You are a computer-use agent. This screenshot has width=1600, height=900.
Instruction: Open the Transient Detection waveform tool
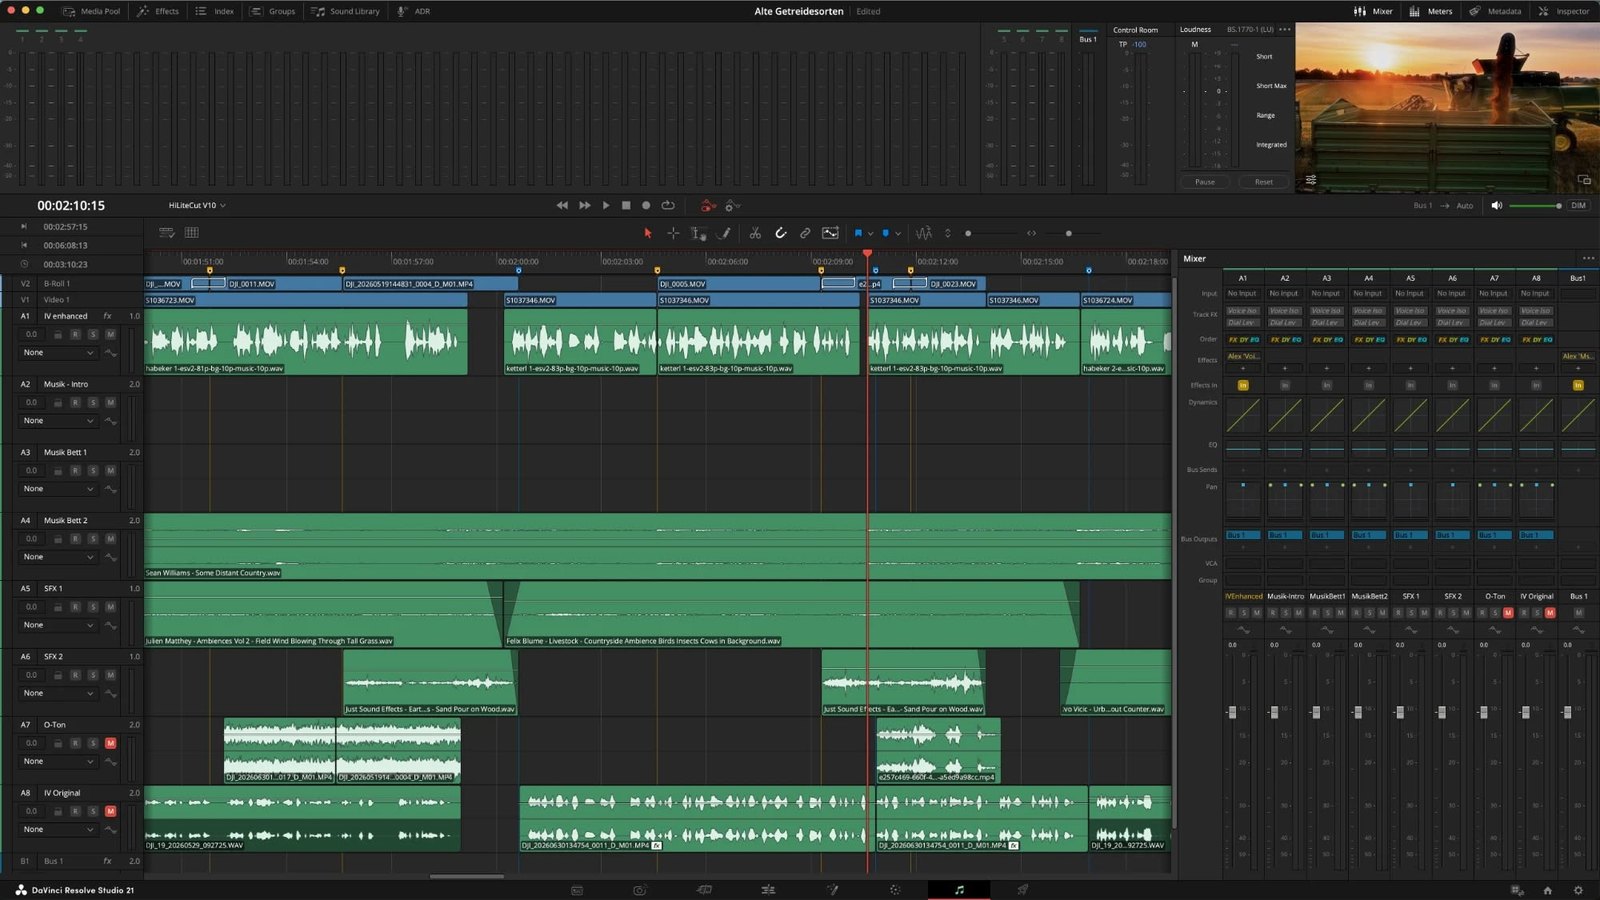pos(924,233)
